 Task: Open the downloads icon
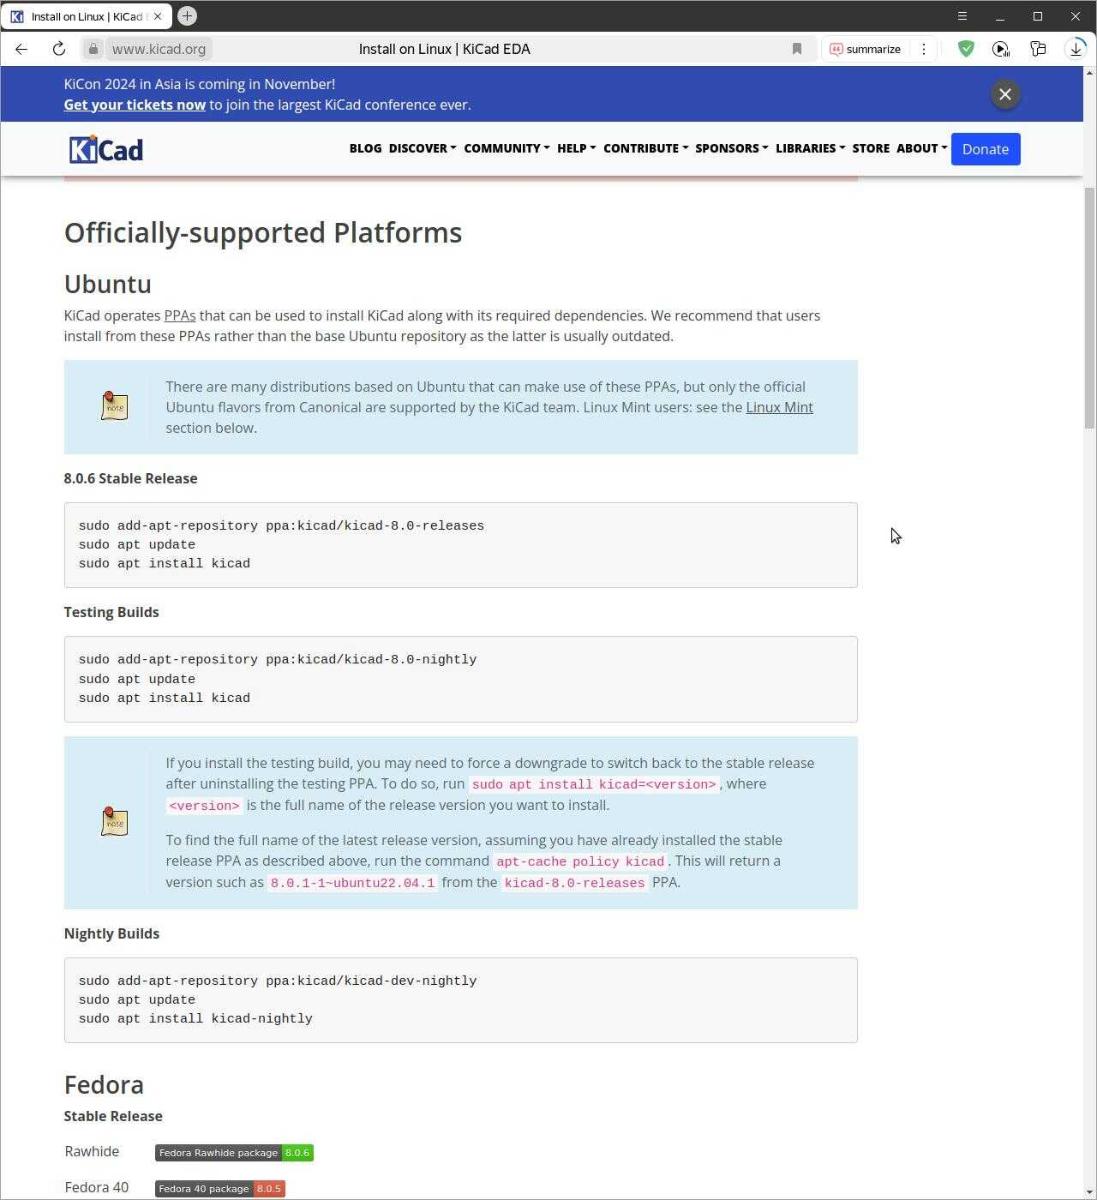pyautogui.click(x=1075, y=49)
